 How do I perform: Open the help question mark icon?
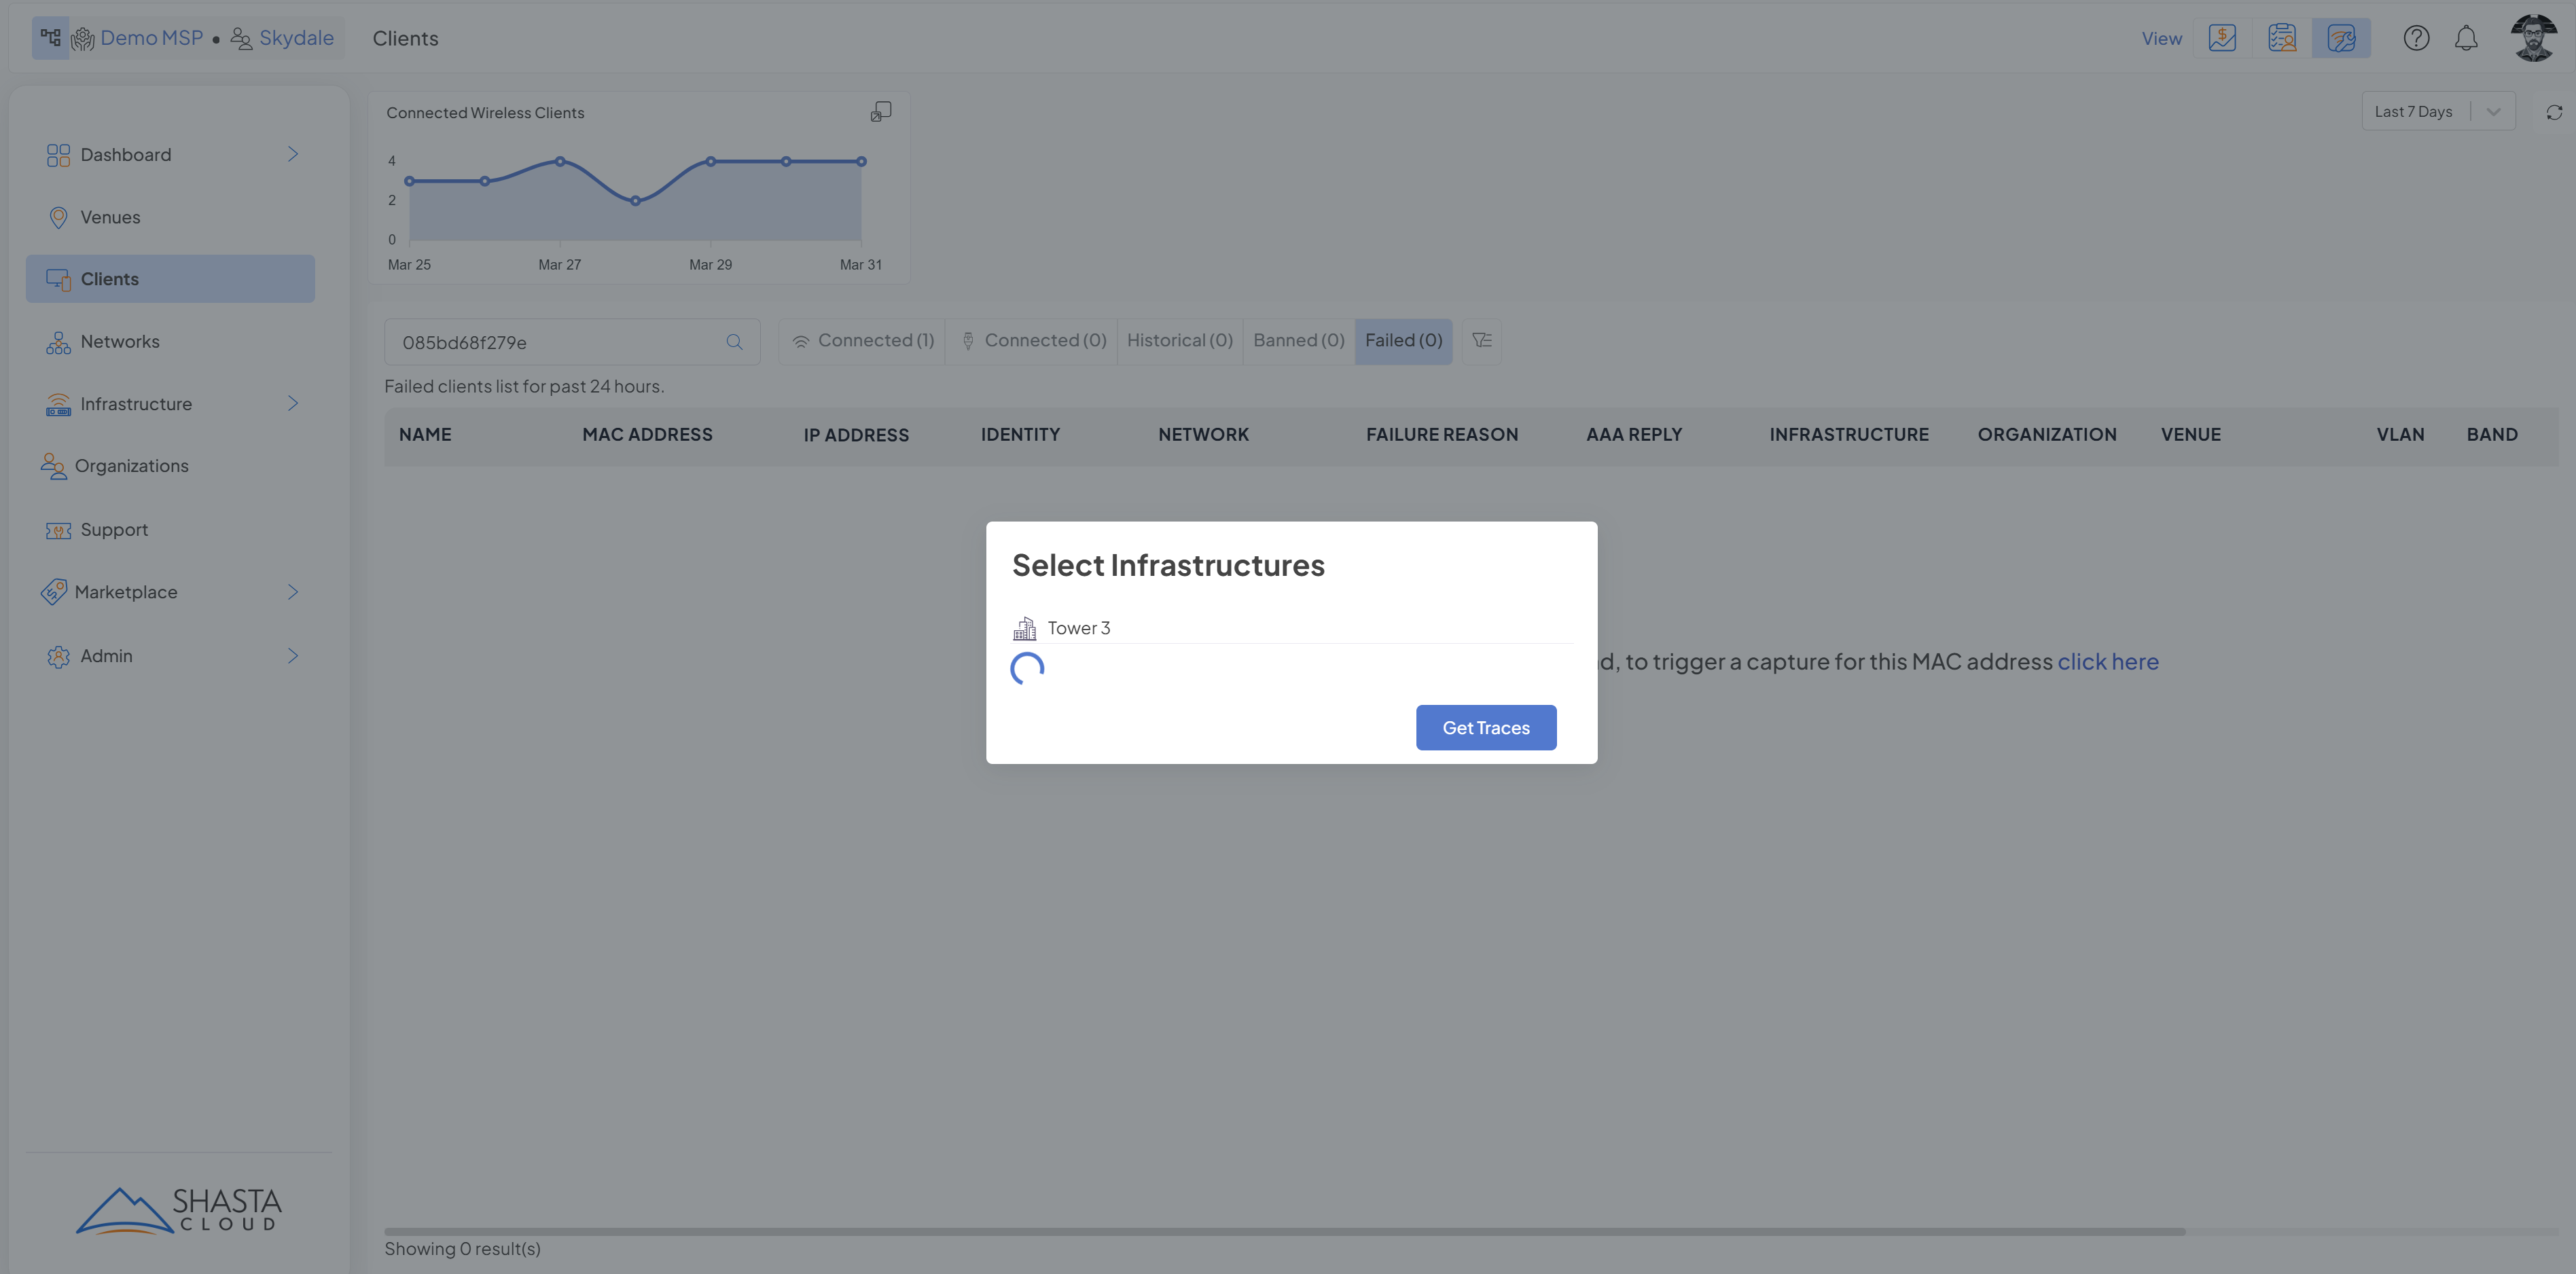pyautogui.click(x=2416, y=38)
